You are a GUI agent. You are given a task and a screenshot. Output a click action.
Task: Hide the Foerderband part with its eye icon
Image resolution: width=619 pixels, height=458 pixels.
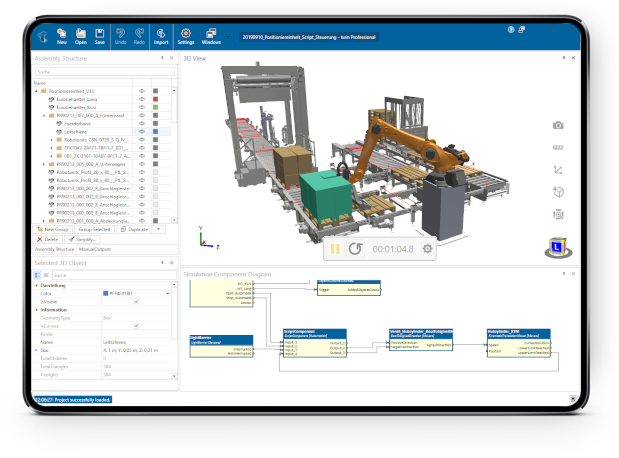[x=142, y=124]
